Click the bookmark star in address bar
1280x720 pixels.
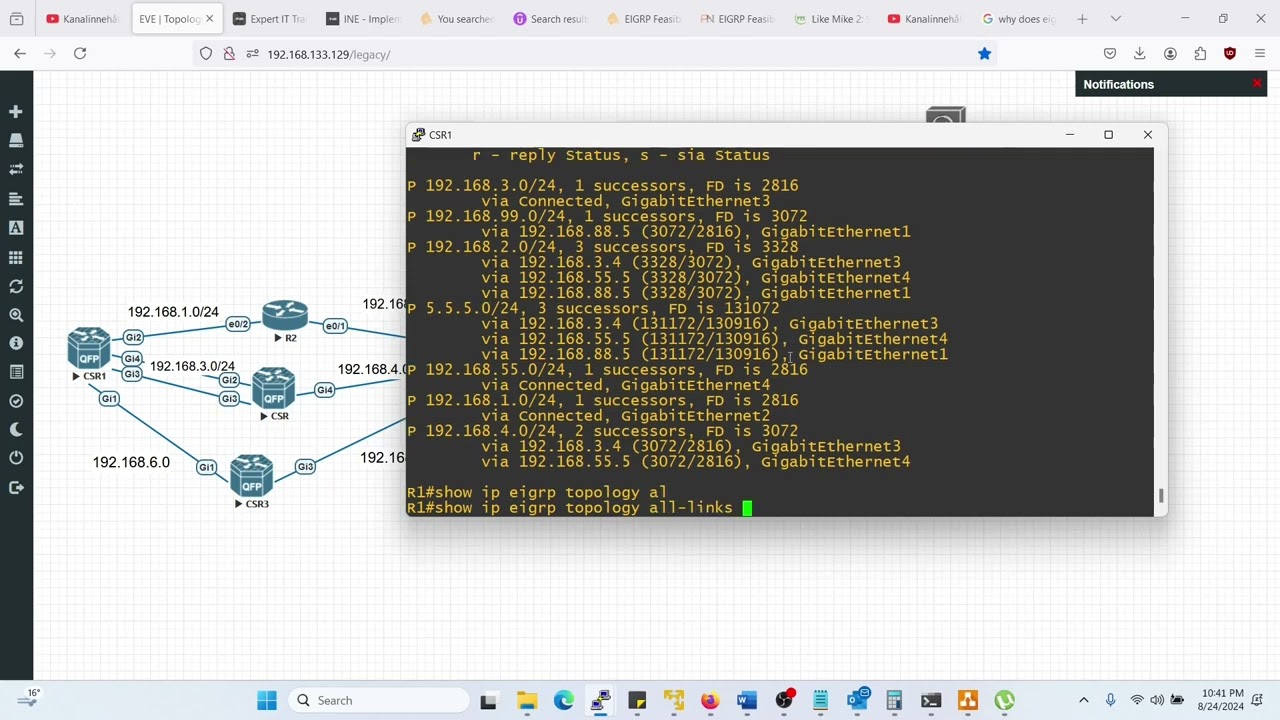(x=984, y=54)
